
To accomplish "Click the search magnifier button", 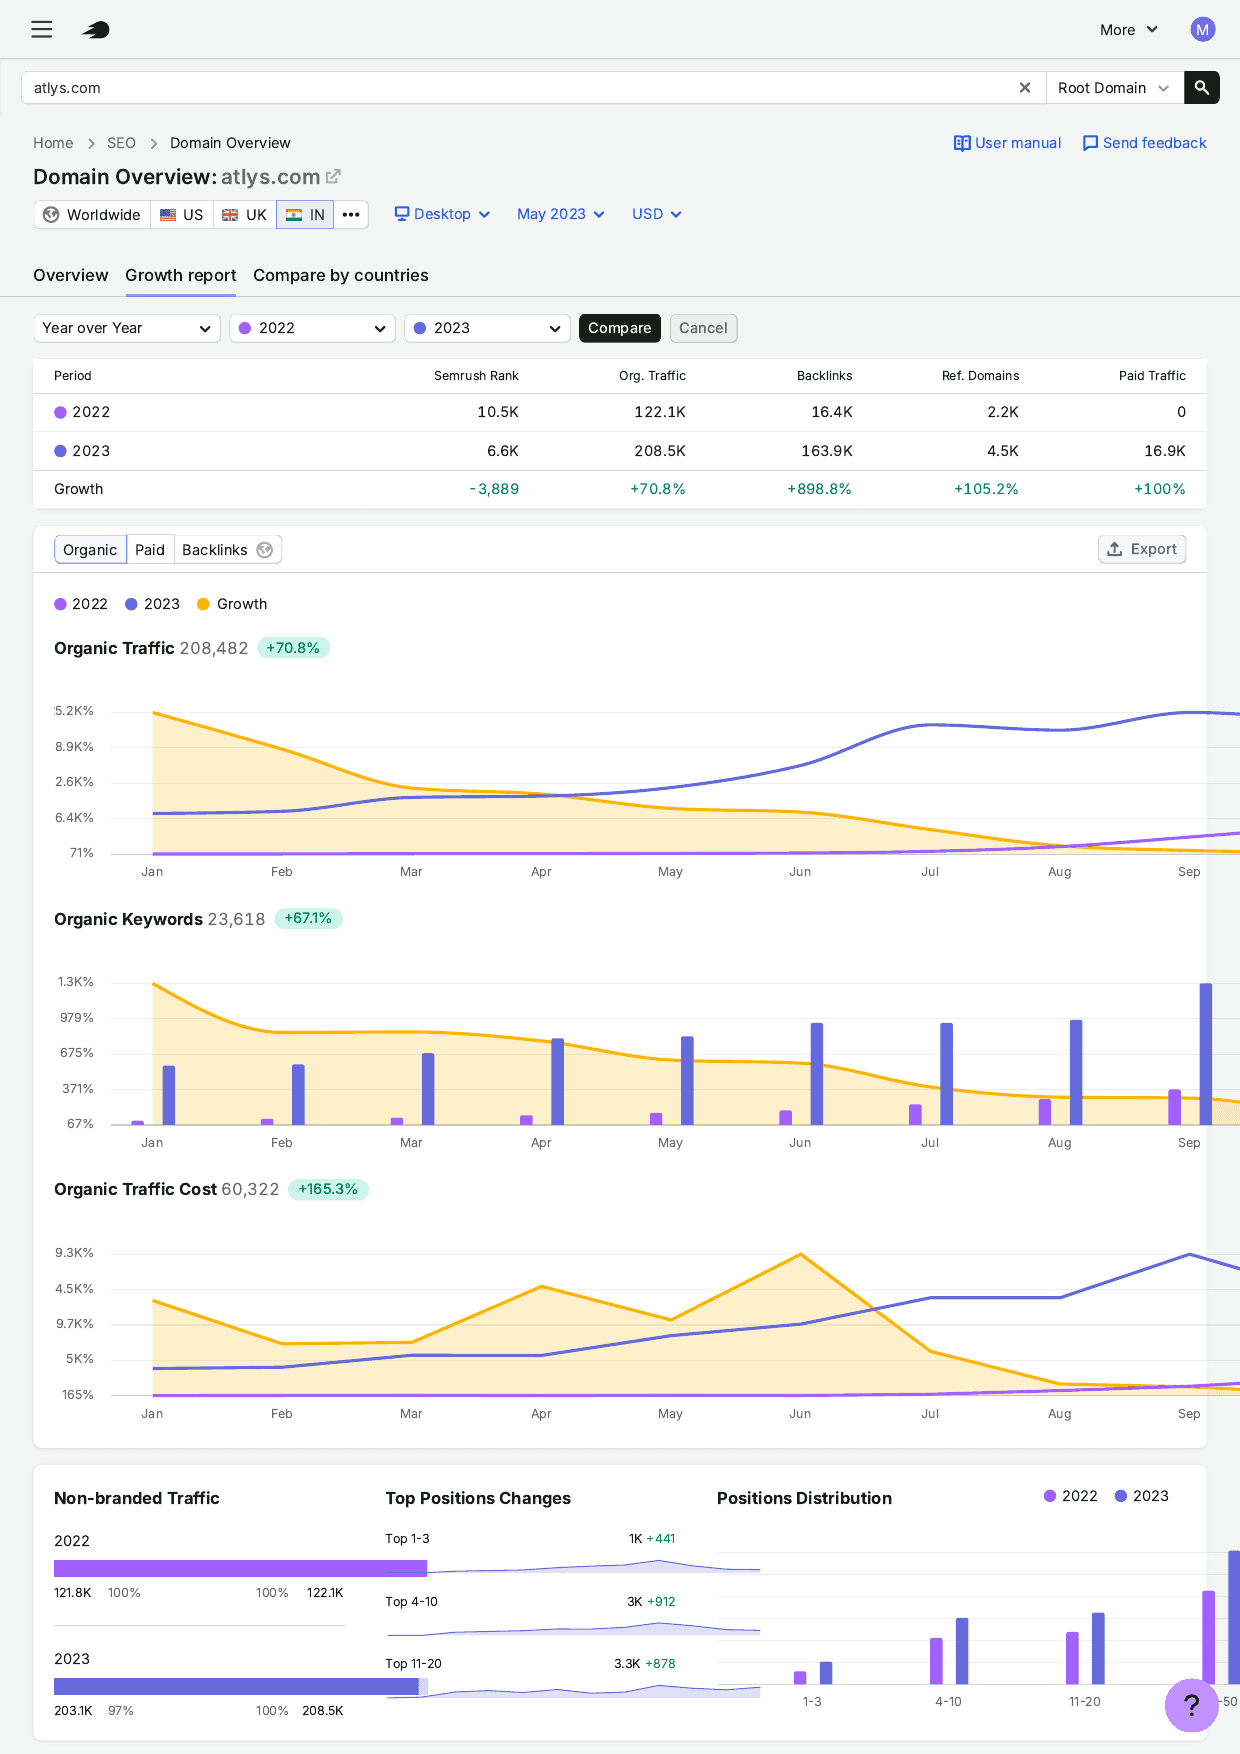I will click(1202, 88).
